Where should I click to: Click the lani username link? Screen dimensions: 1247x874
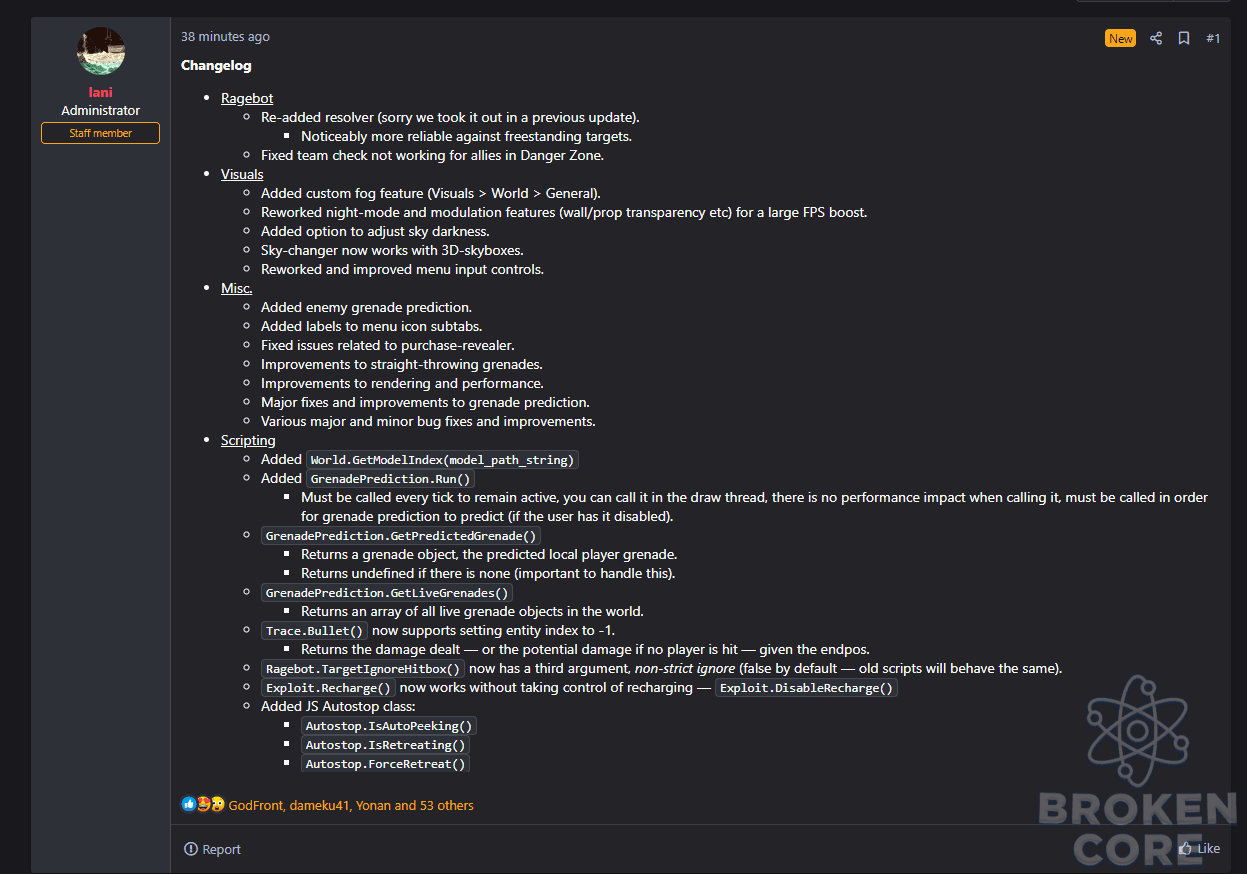[x=101, y=92]
